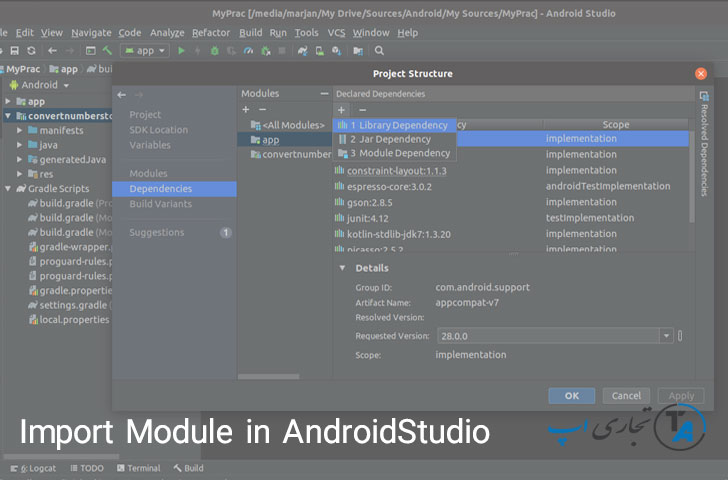Click the Profile app gauge icon
Viewport: 728px width, 480px height.
tap(248, 51)
